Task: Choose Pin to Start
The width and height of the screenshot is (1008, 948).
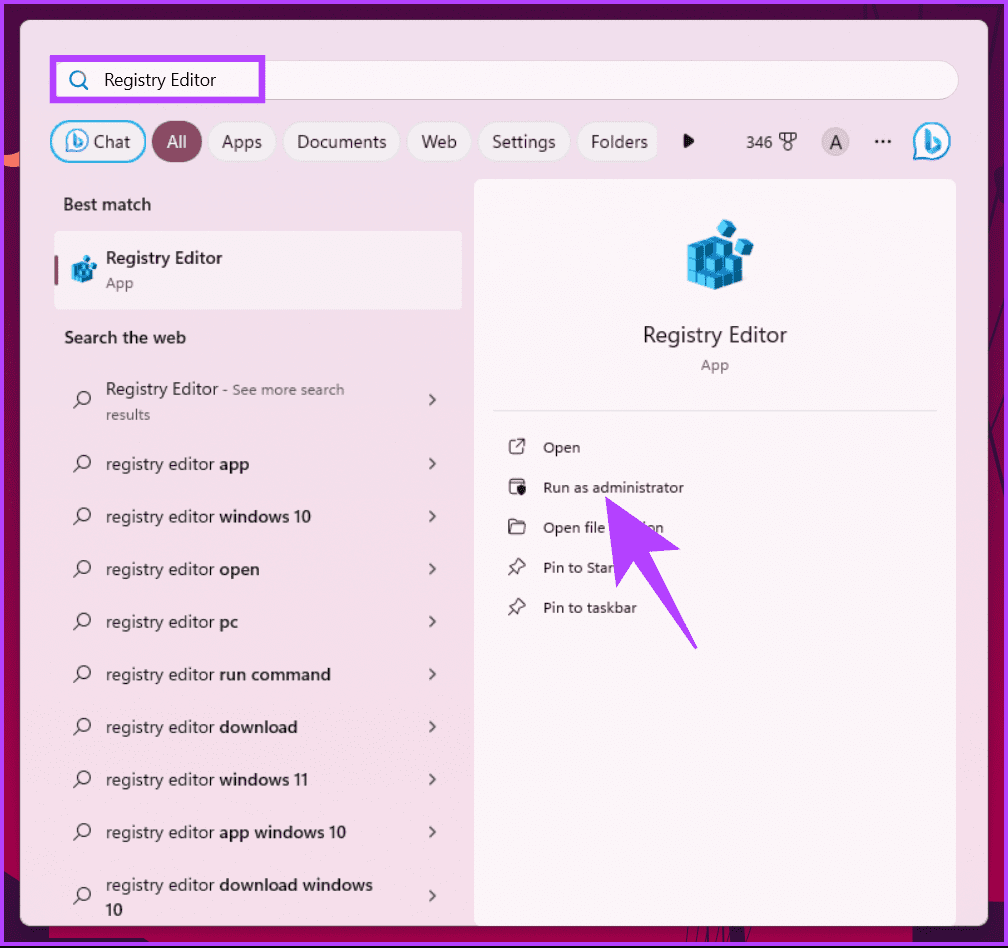Action: [x=580, y=568]
